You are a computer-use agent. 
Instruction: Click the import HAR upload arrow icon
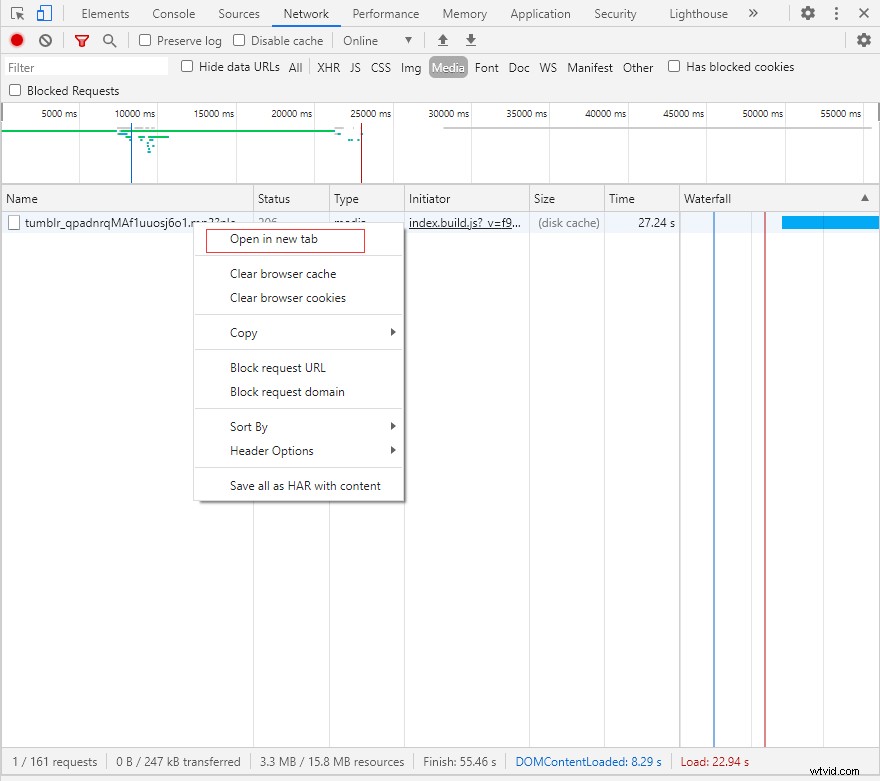443,40
